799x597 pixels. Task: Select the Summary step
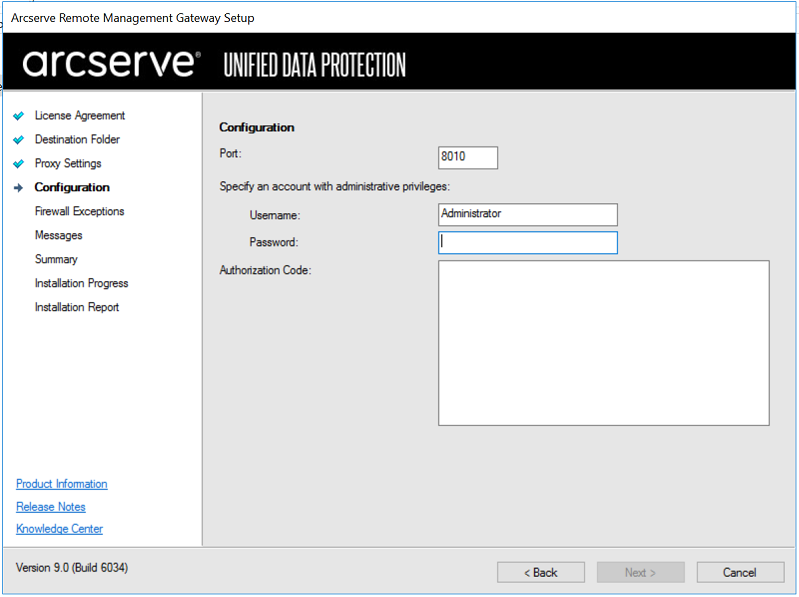pos(56,259)
